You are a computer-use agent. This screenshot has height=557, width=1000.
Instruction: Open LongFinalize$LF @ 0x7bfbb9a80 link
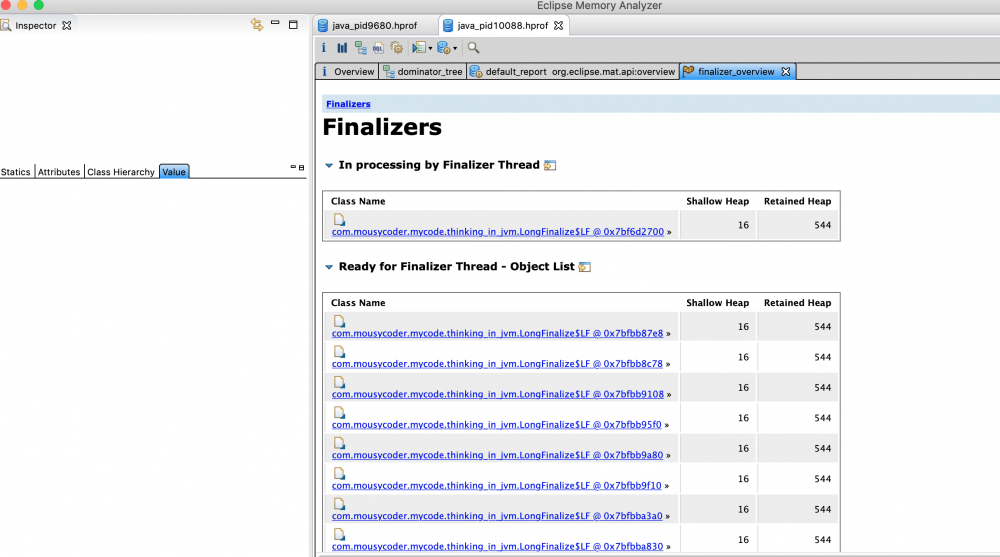497,455
